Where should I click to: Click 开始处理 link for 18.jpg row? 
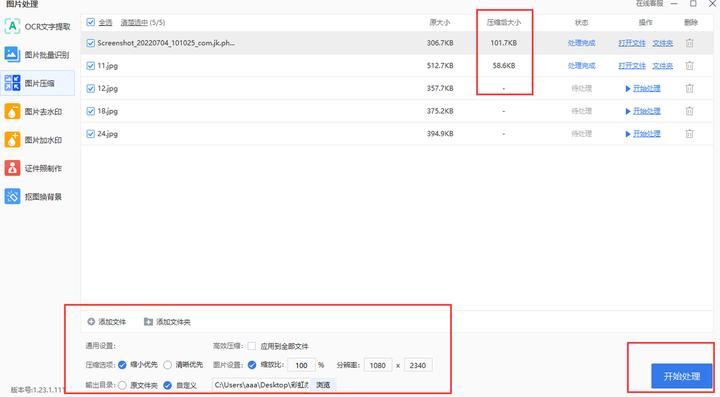(x=647, y=111)
